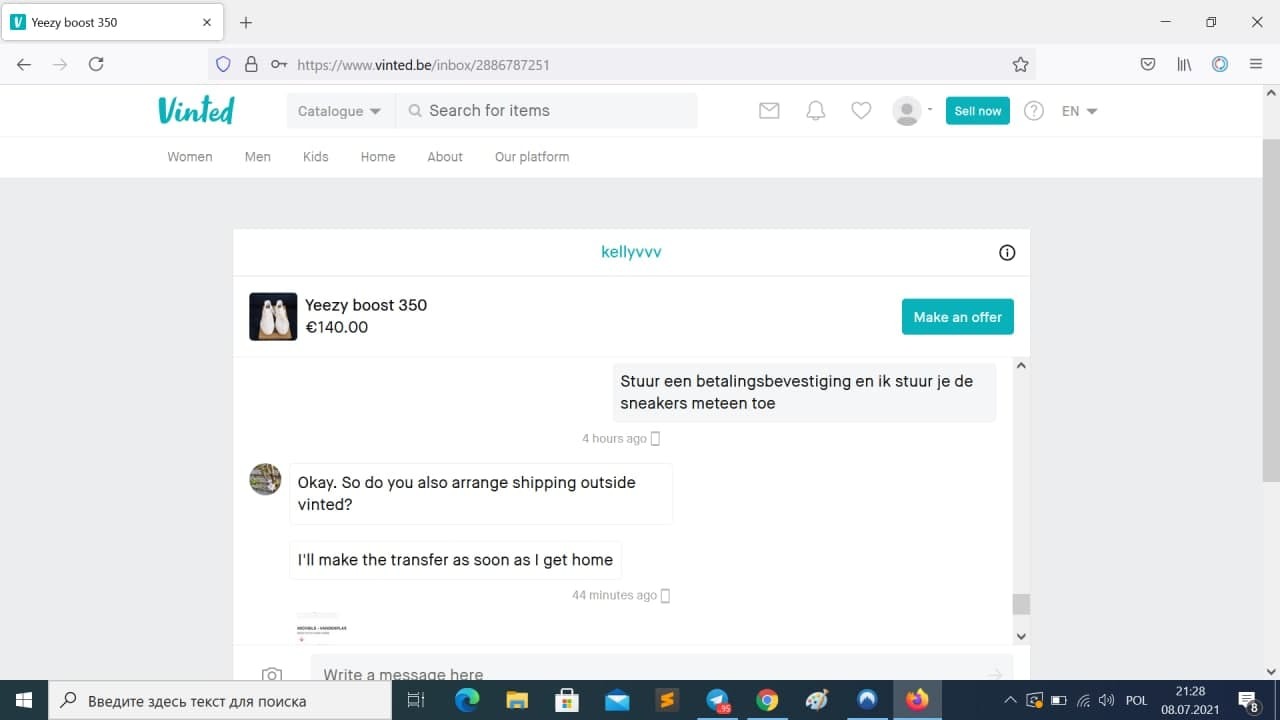1280x720 pixels.
Task: Expand the Catalogue dropdown
Action: point(340,111)
